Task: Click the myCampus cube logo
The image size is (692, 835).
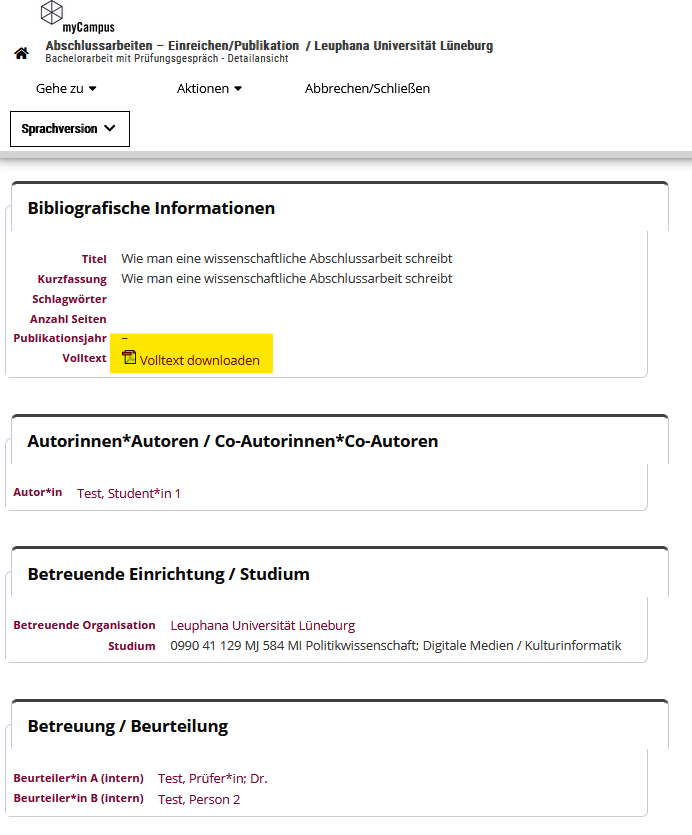Action: (52, 12)
